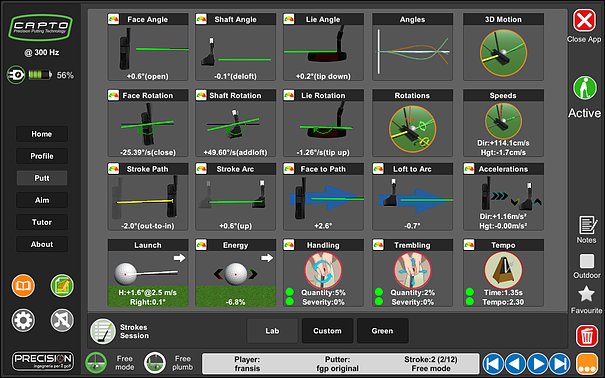This screenshot has height=378, width=605.
Task: Mark stroke as Favourite star
Action: pyautogui.click(x=586, y=294)
